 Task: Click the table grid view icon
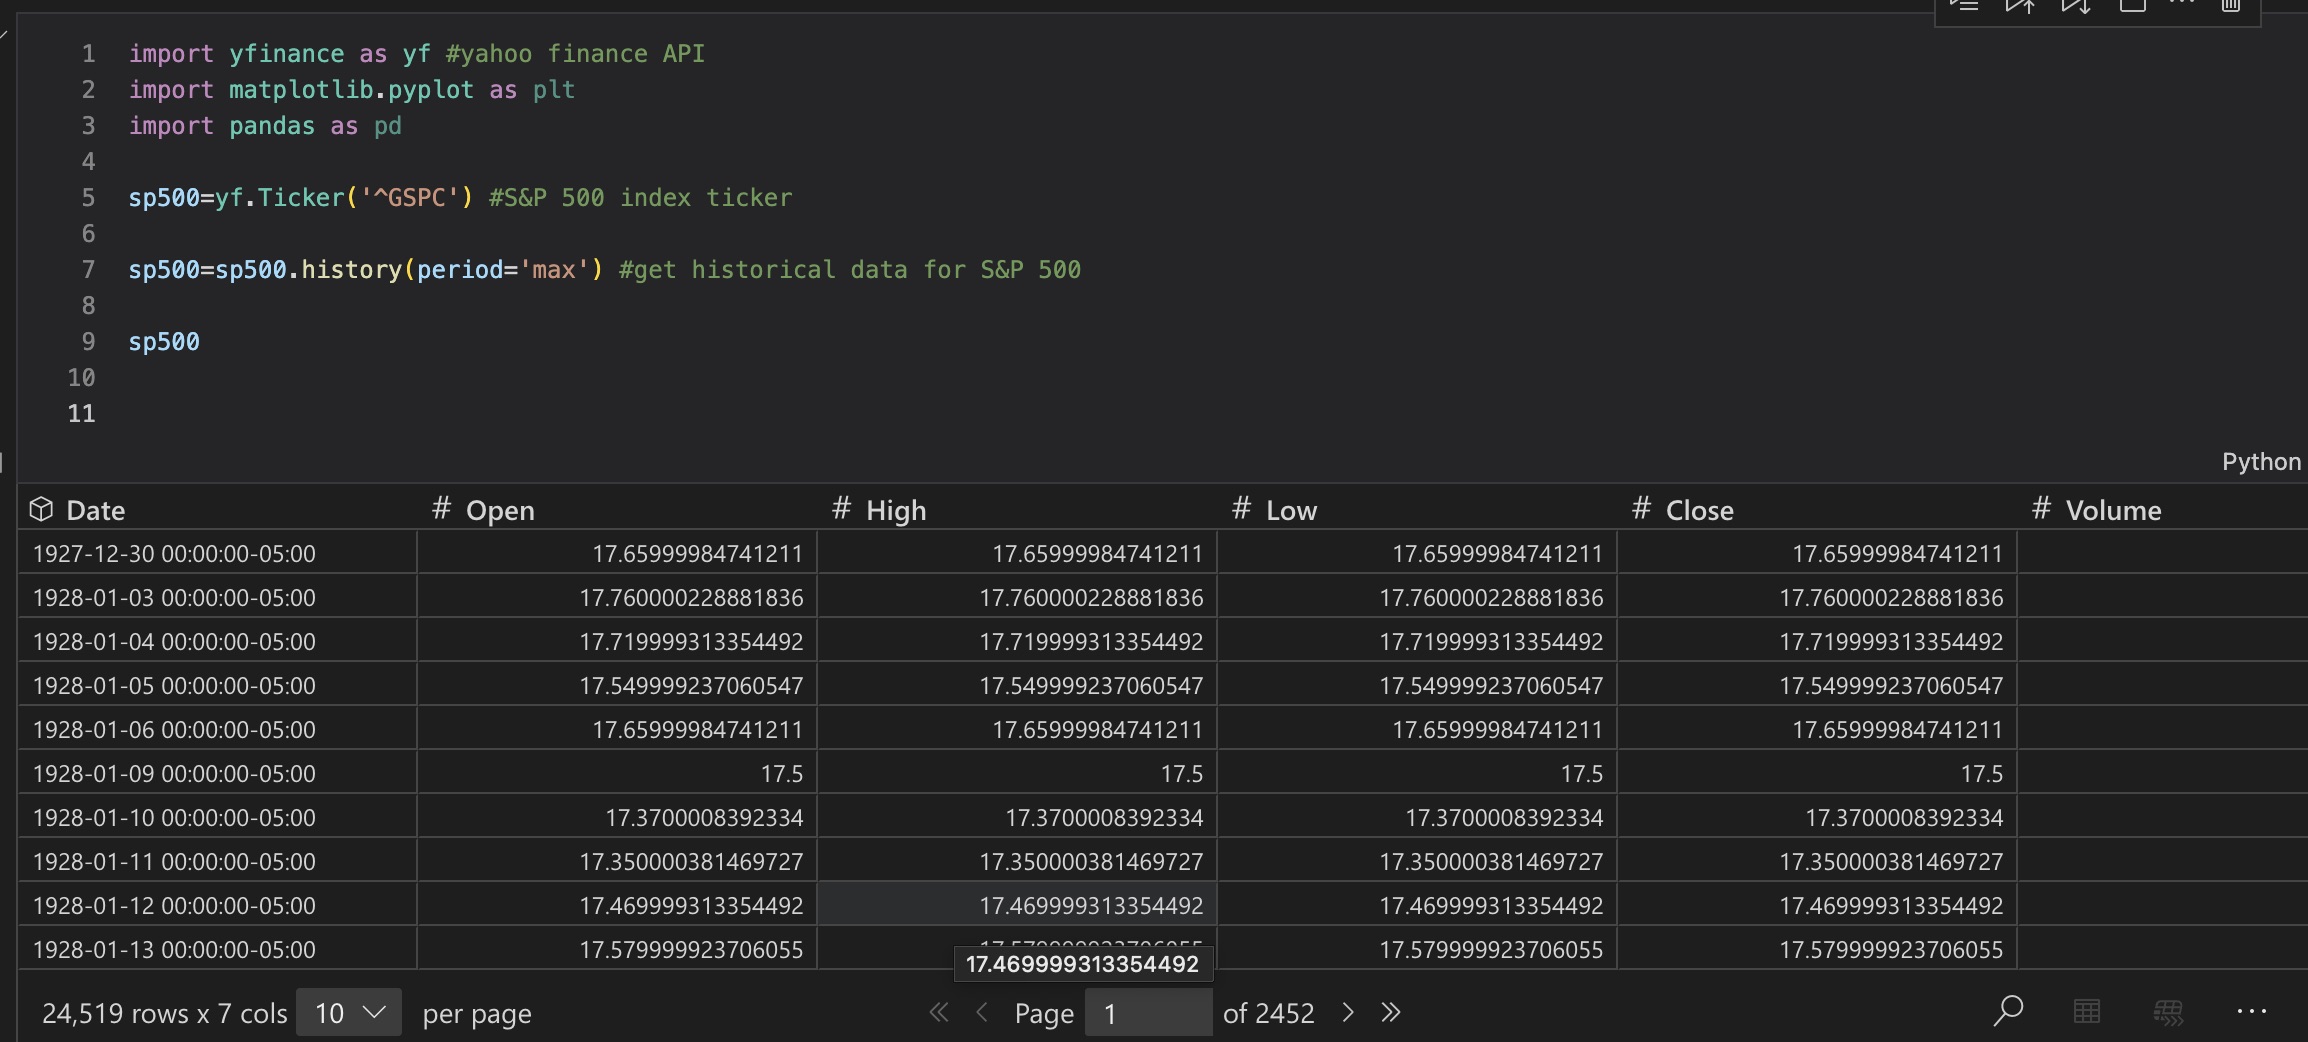point(2087,1012)
